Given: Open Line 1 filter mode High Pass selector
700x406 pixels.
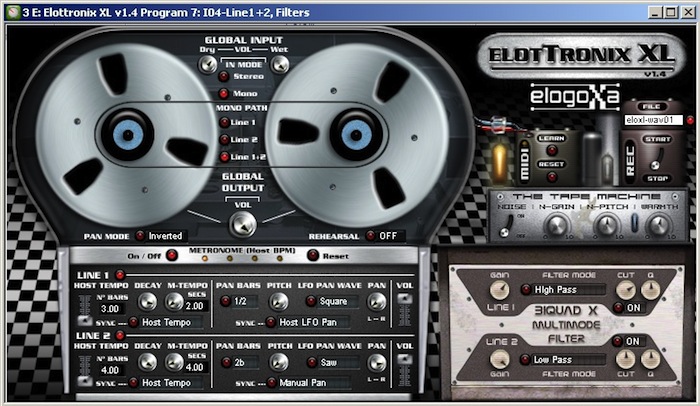Looking at the screenshot, I should pos(563,289).
